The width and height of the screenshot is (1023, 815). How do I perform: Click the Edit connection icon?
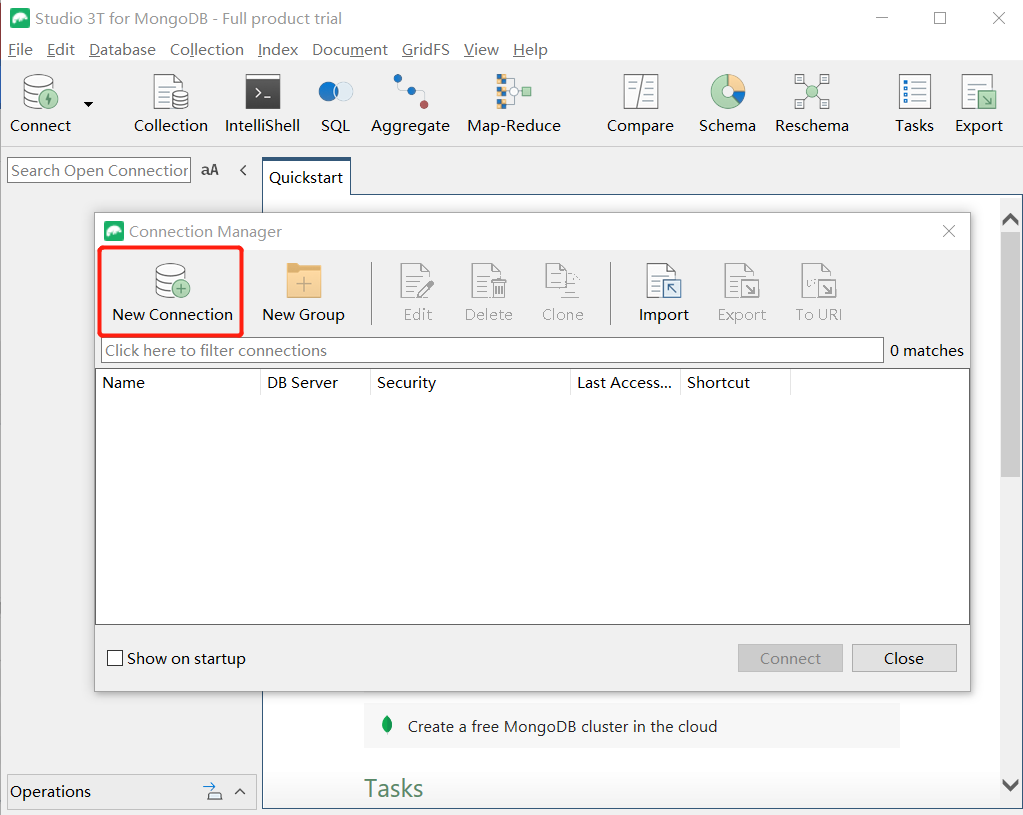(x=418, y=292)
